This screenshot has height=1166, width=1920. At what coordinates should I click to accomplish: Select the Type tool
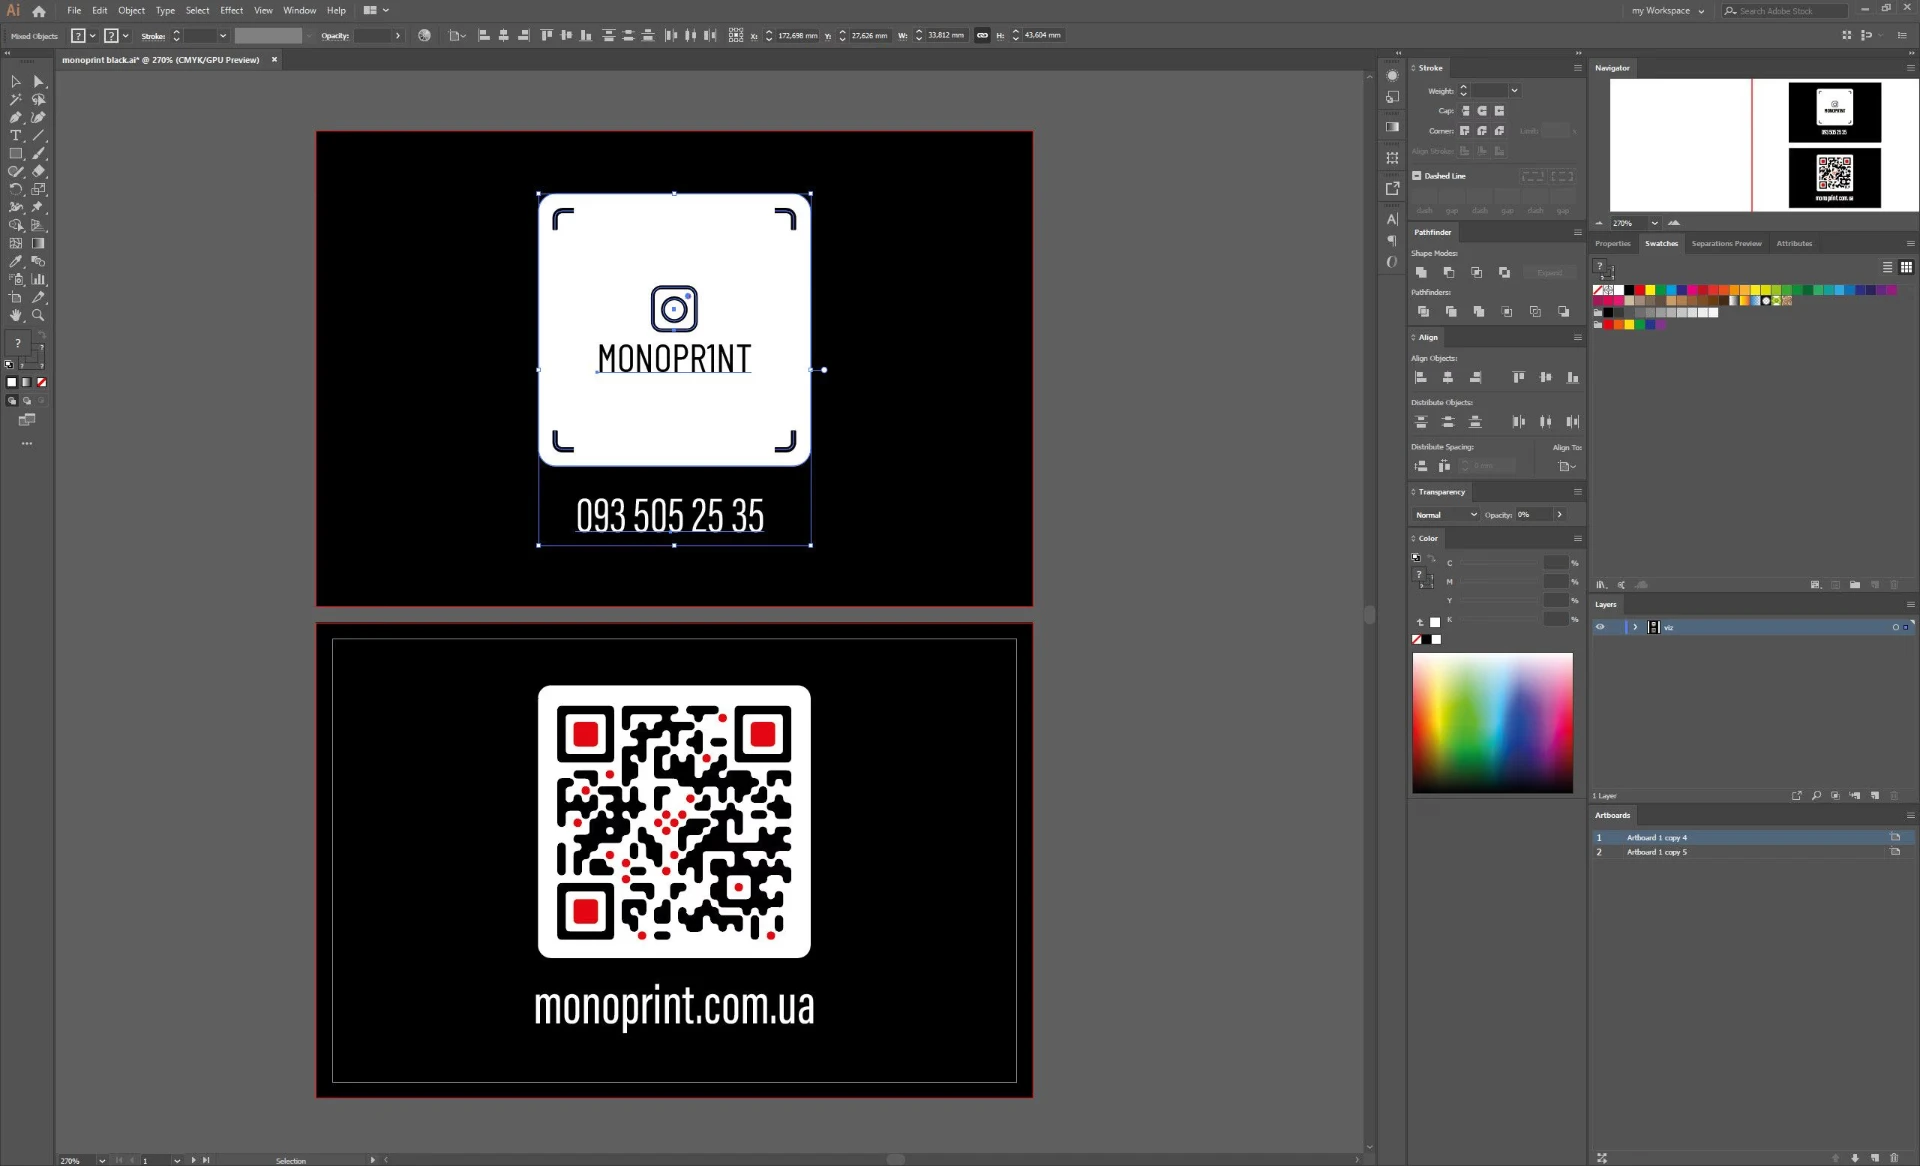(16, 136)
